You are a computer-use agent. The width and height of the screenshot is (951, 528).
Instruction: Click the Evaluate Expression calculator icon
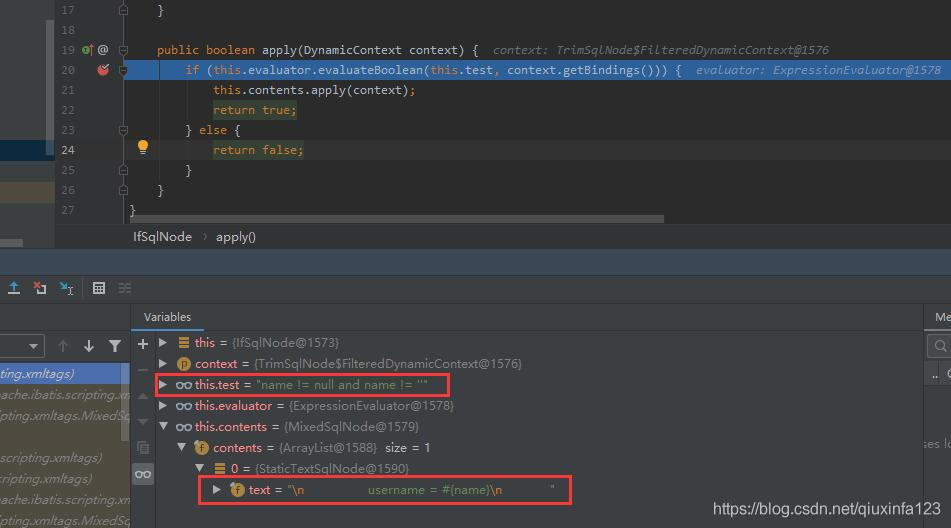coord(99,288)
